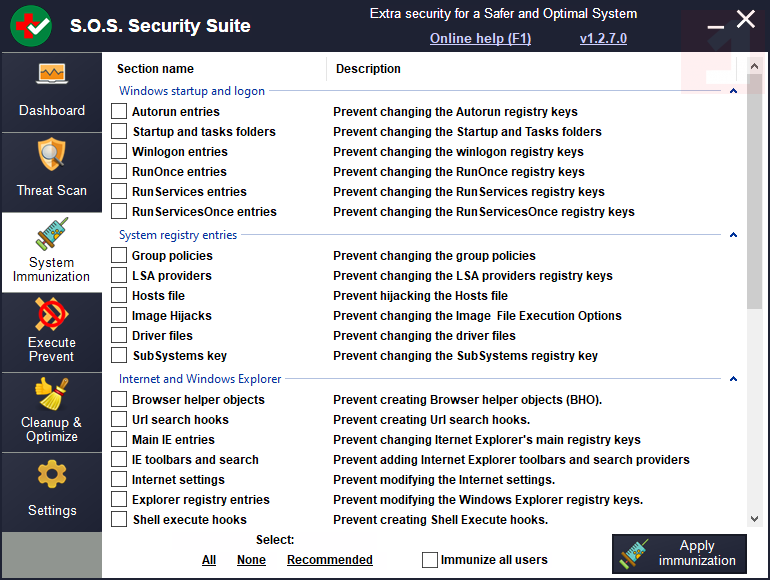Click the version v1.2.7.0 link

(603, 39)
